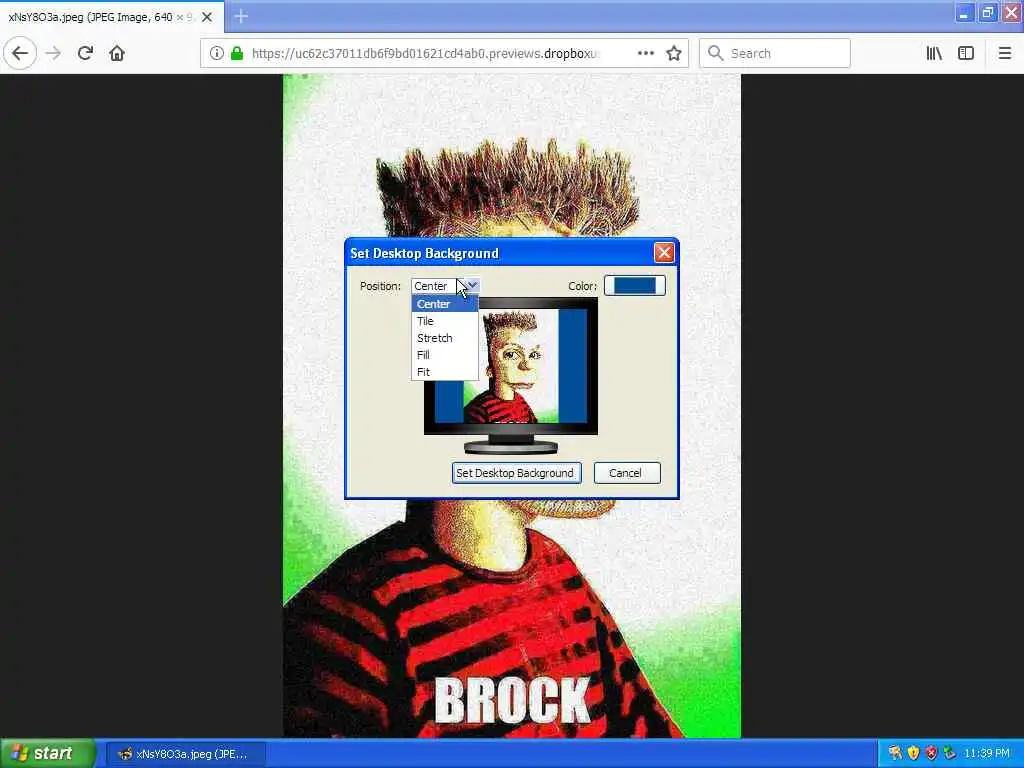Open the blue Color swatch picker
This screenshot has width=1024, height=768.
[635, 285]
